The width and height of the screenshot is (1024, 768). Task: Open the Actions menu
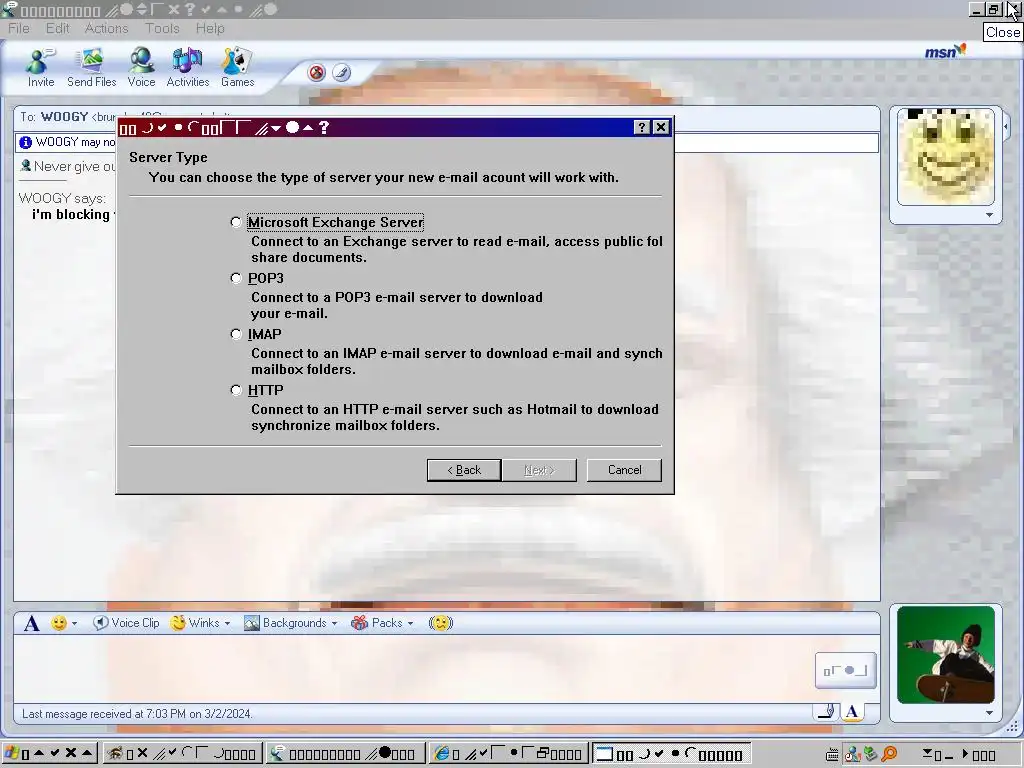pyautogui.click(x=106, y=28)
